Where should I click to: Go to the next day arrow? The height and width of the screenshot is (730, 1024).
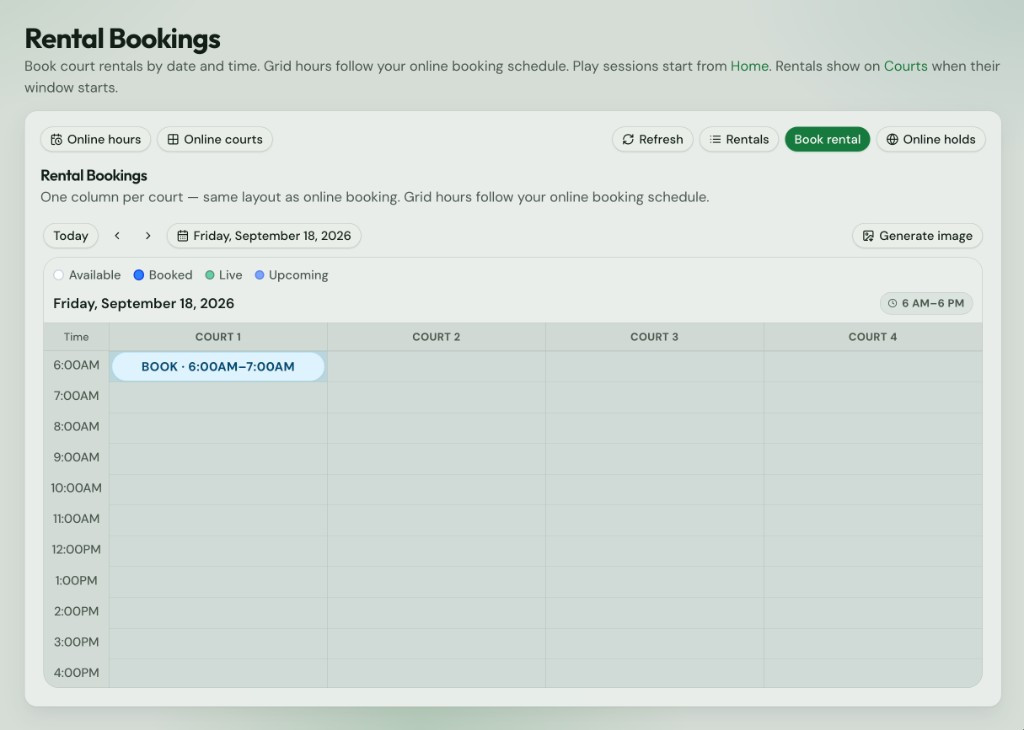148,236
